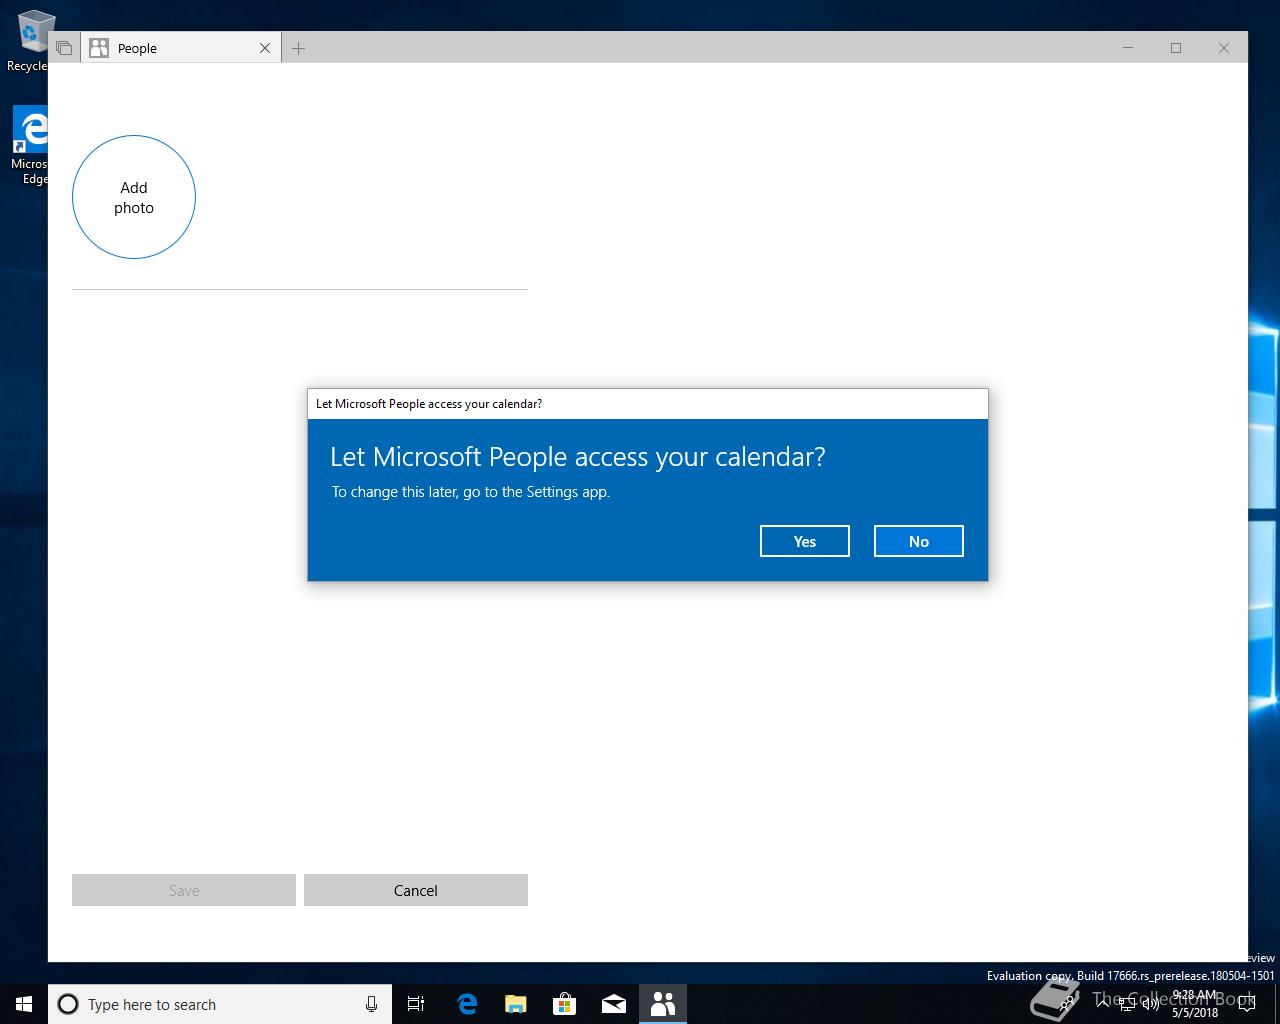Open File Explorer from the taskbar
The height and width of the screenshot is (1024, 1280).
(516, 1004)
